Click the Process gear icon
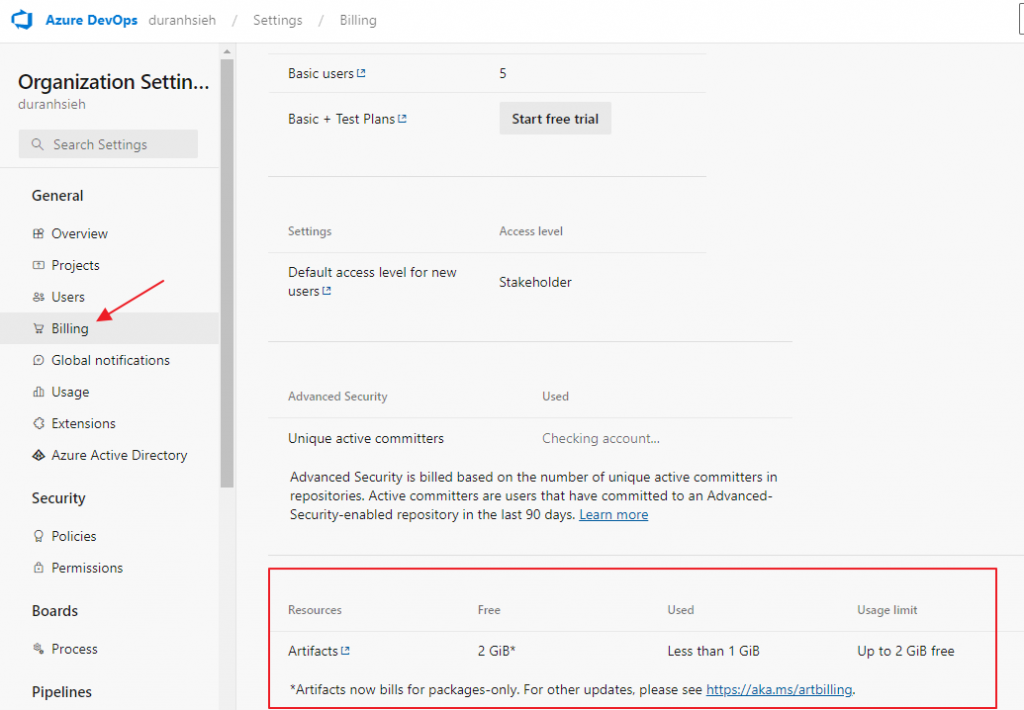The image size is (1024, 710). tap(39, 649)
